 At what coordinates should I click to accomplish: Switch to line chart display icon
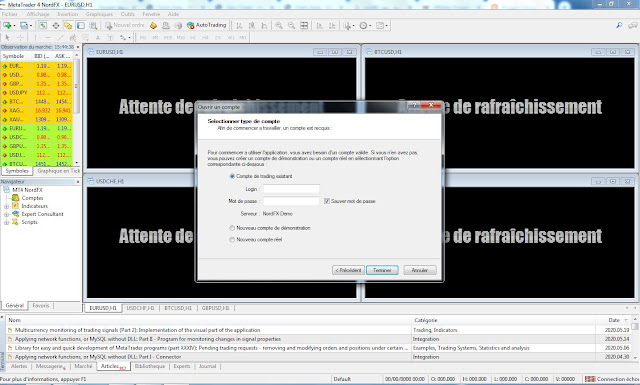tap(264, 25)
